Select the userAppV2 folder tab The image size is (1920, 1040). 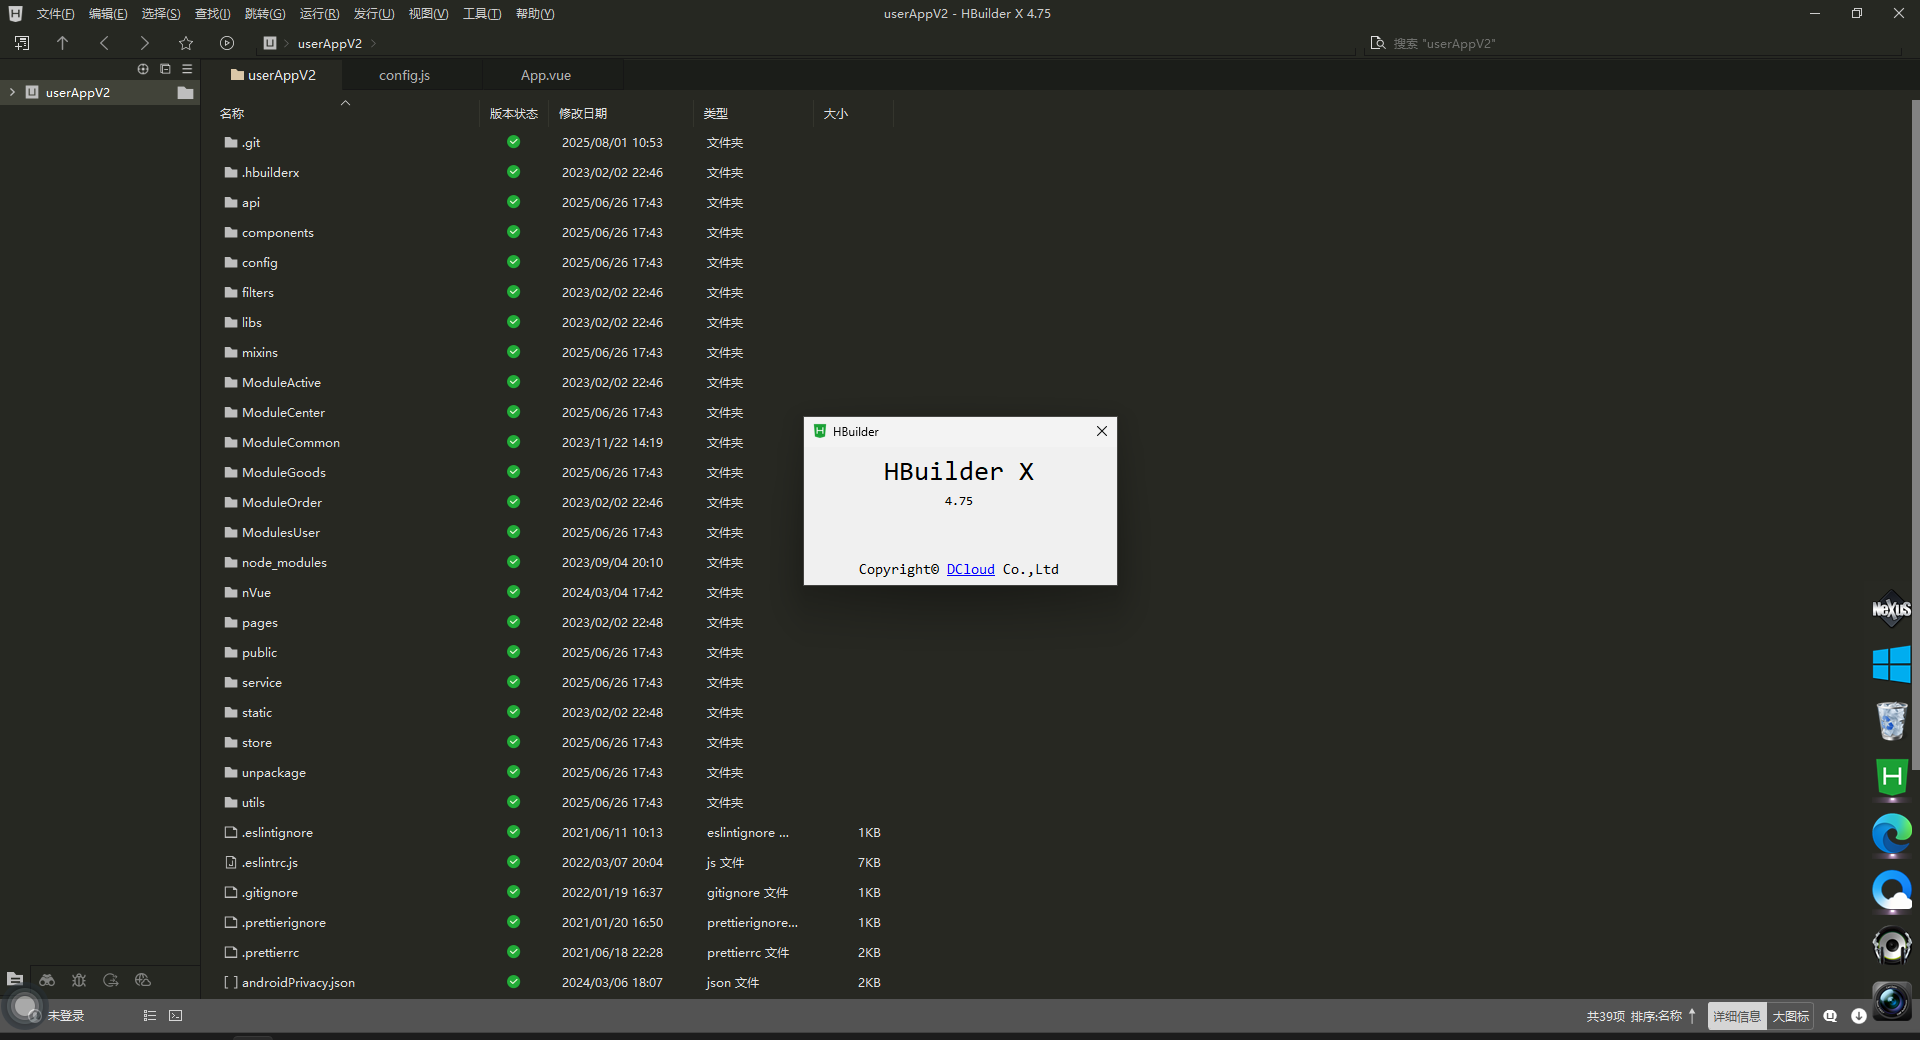[x=272, y=75]
